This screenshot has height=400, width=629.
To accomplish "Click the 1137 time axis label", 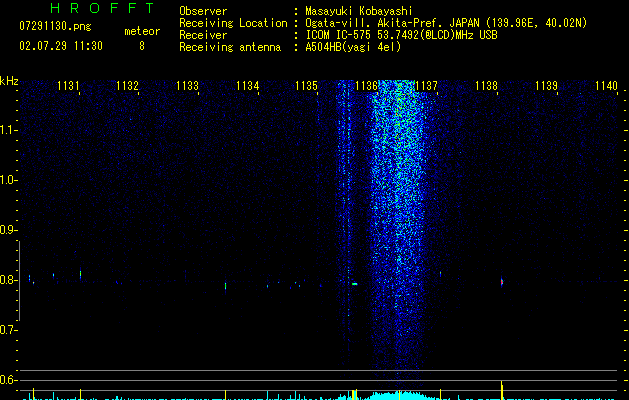I will [x=426, y=86].
